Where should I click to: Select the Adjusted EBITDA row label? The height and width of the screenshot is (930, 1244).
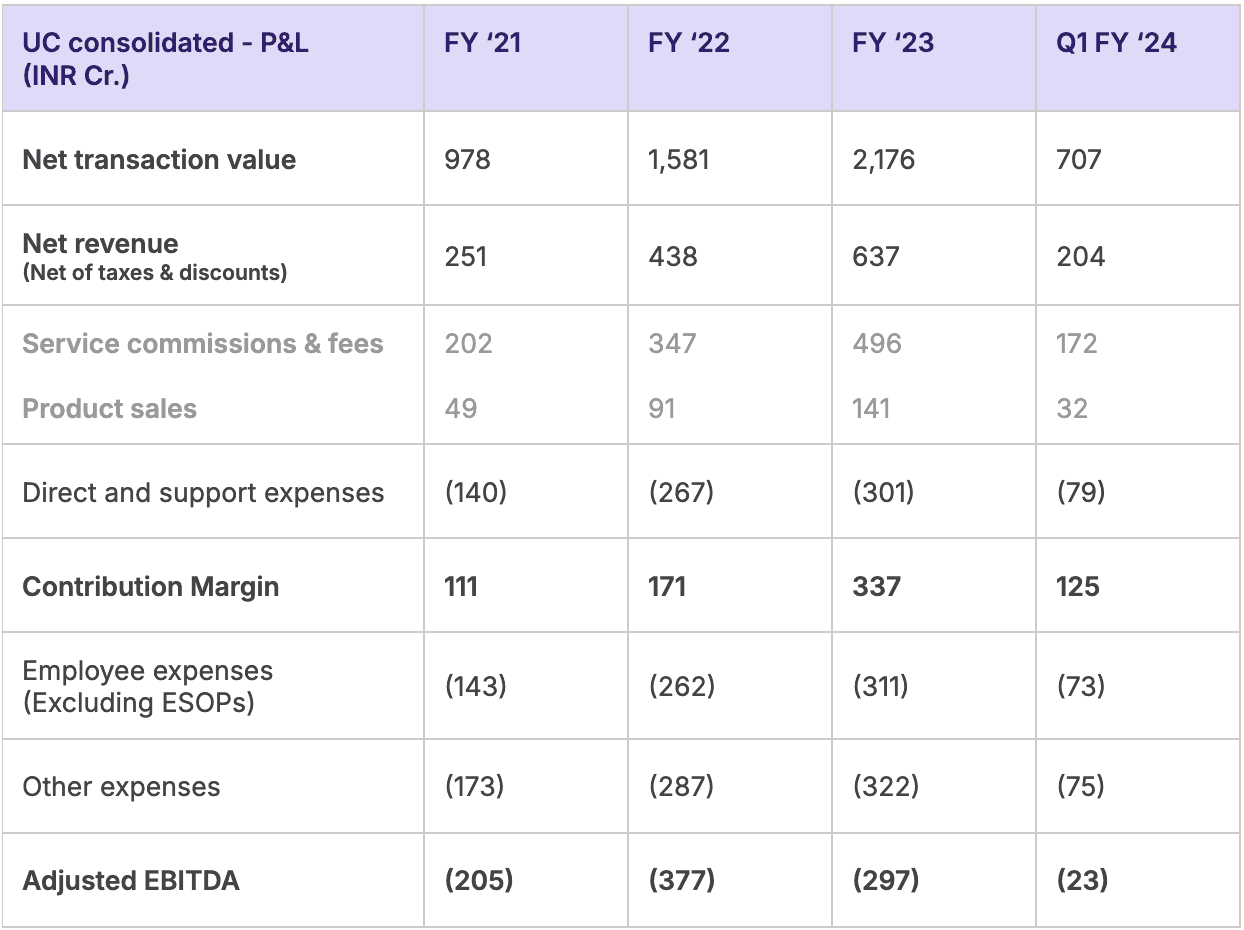pos(131,881)
